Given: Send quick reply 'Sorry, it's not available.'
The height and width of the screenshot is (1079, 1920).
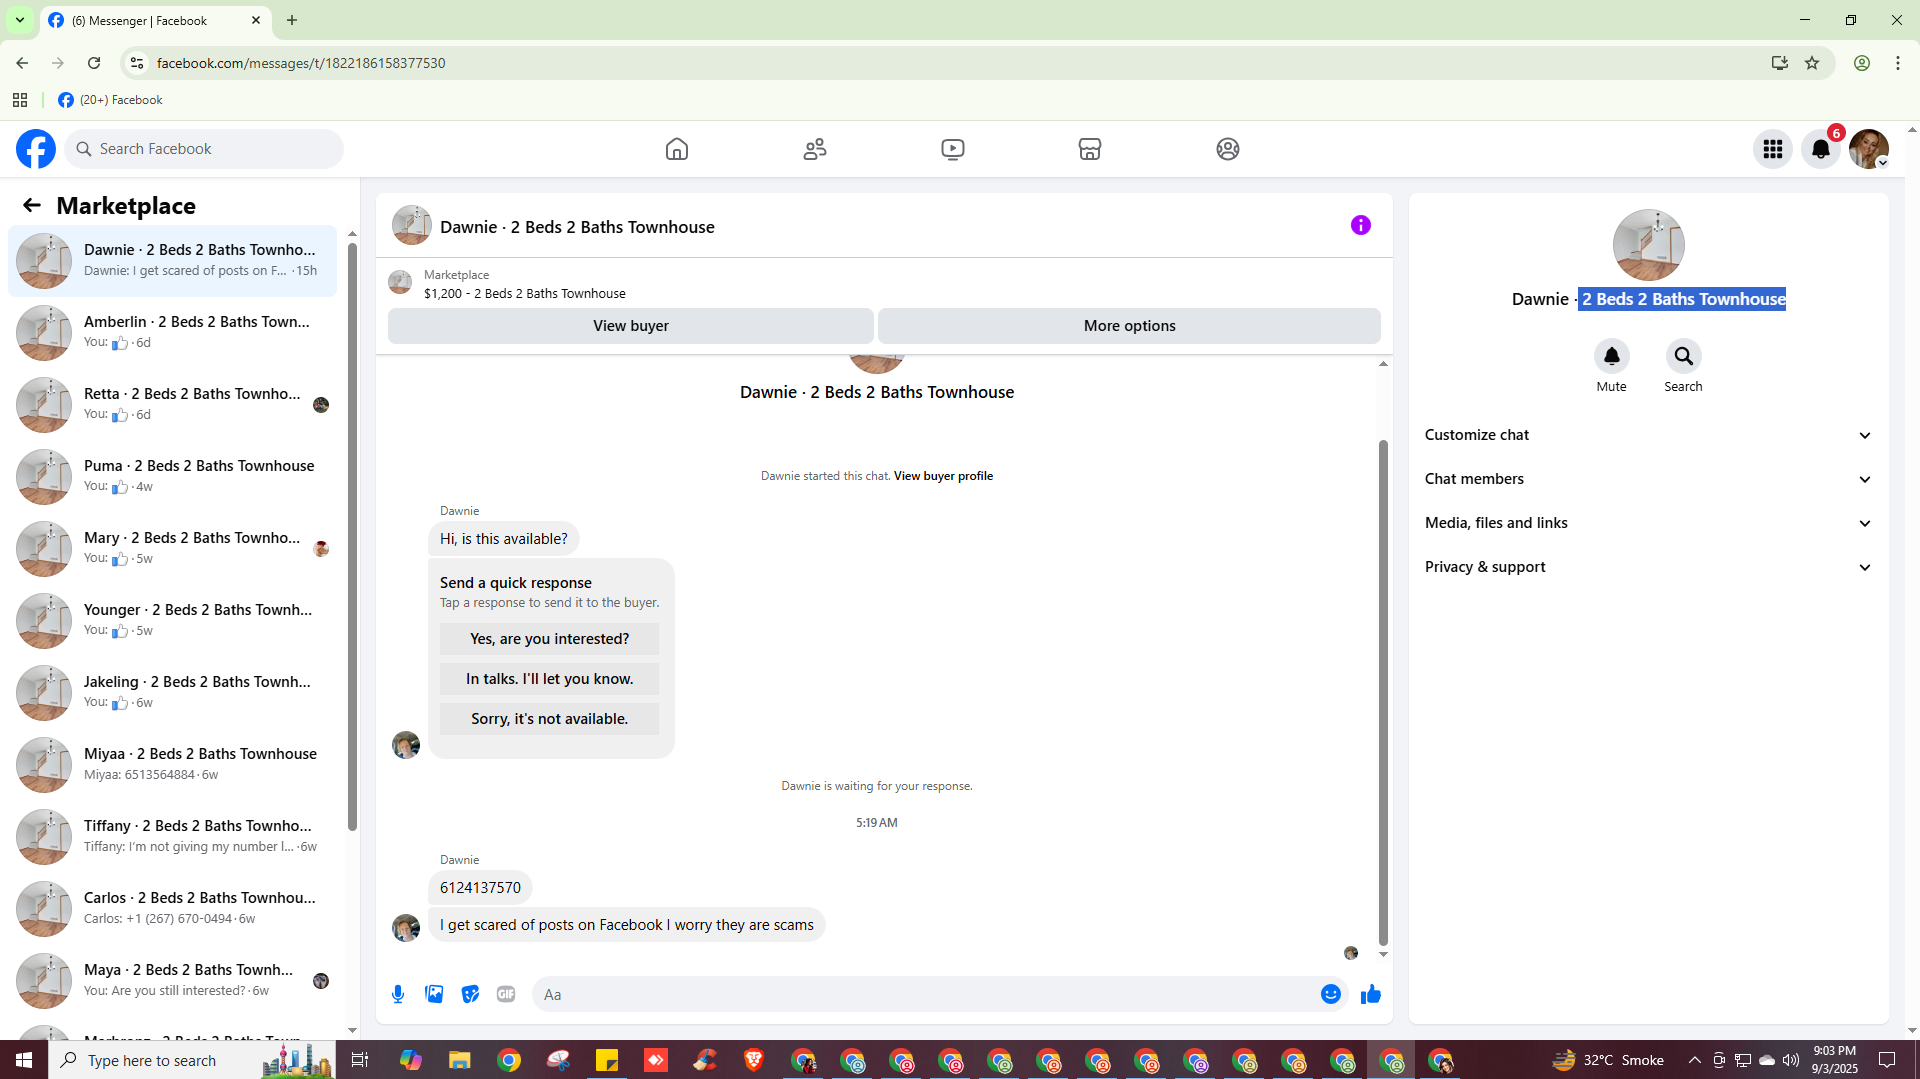Looking at the screenshot, I should tap(550, 719).
